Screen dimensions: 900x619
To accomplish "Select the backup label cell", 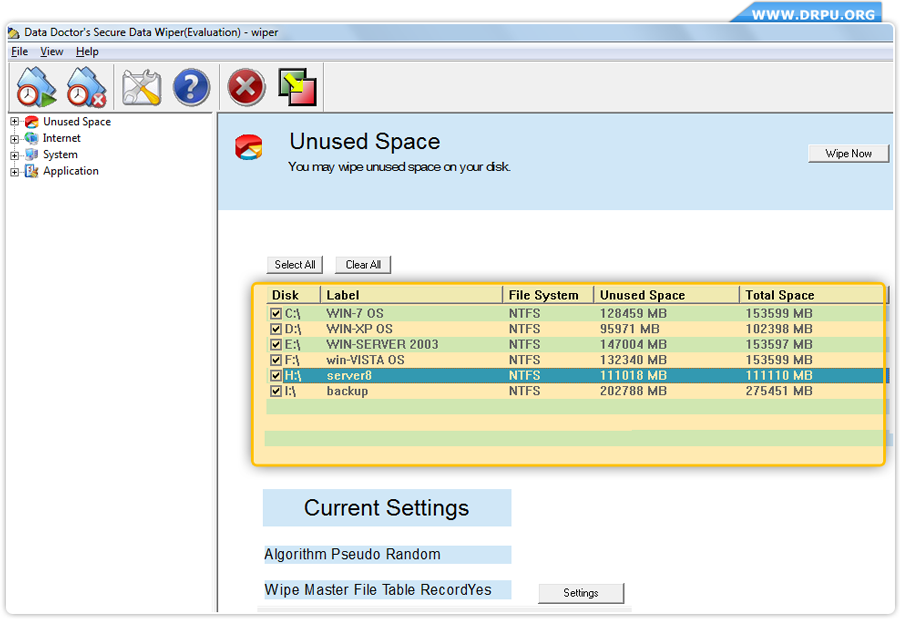I will pyautogui.click(x=347, y=391).
